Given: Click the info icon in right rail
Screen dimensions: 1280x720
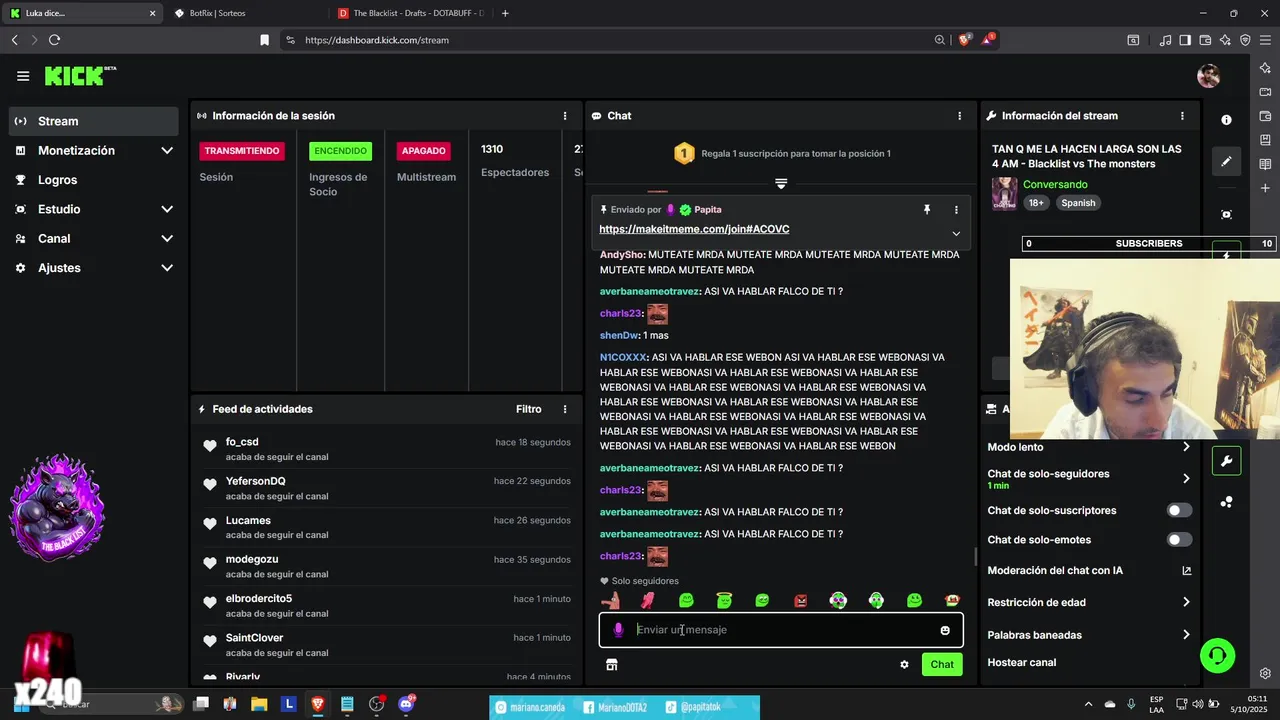Looking at the screenshot, I should click(1227, 119).
